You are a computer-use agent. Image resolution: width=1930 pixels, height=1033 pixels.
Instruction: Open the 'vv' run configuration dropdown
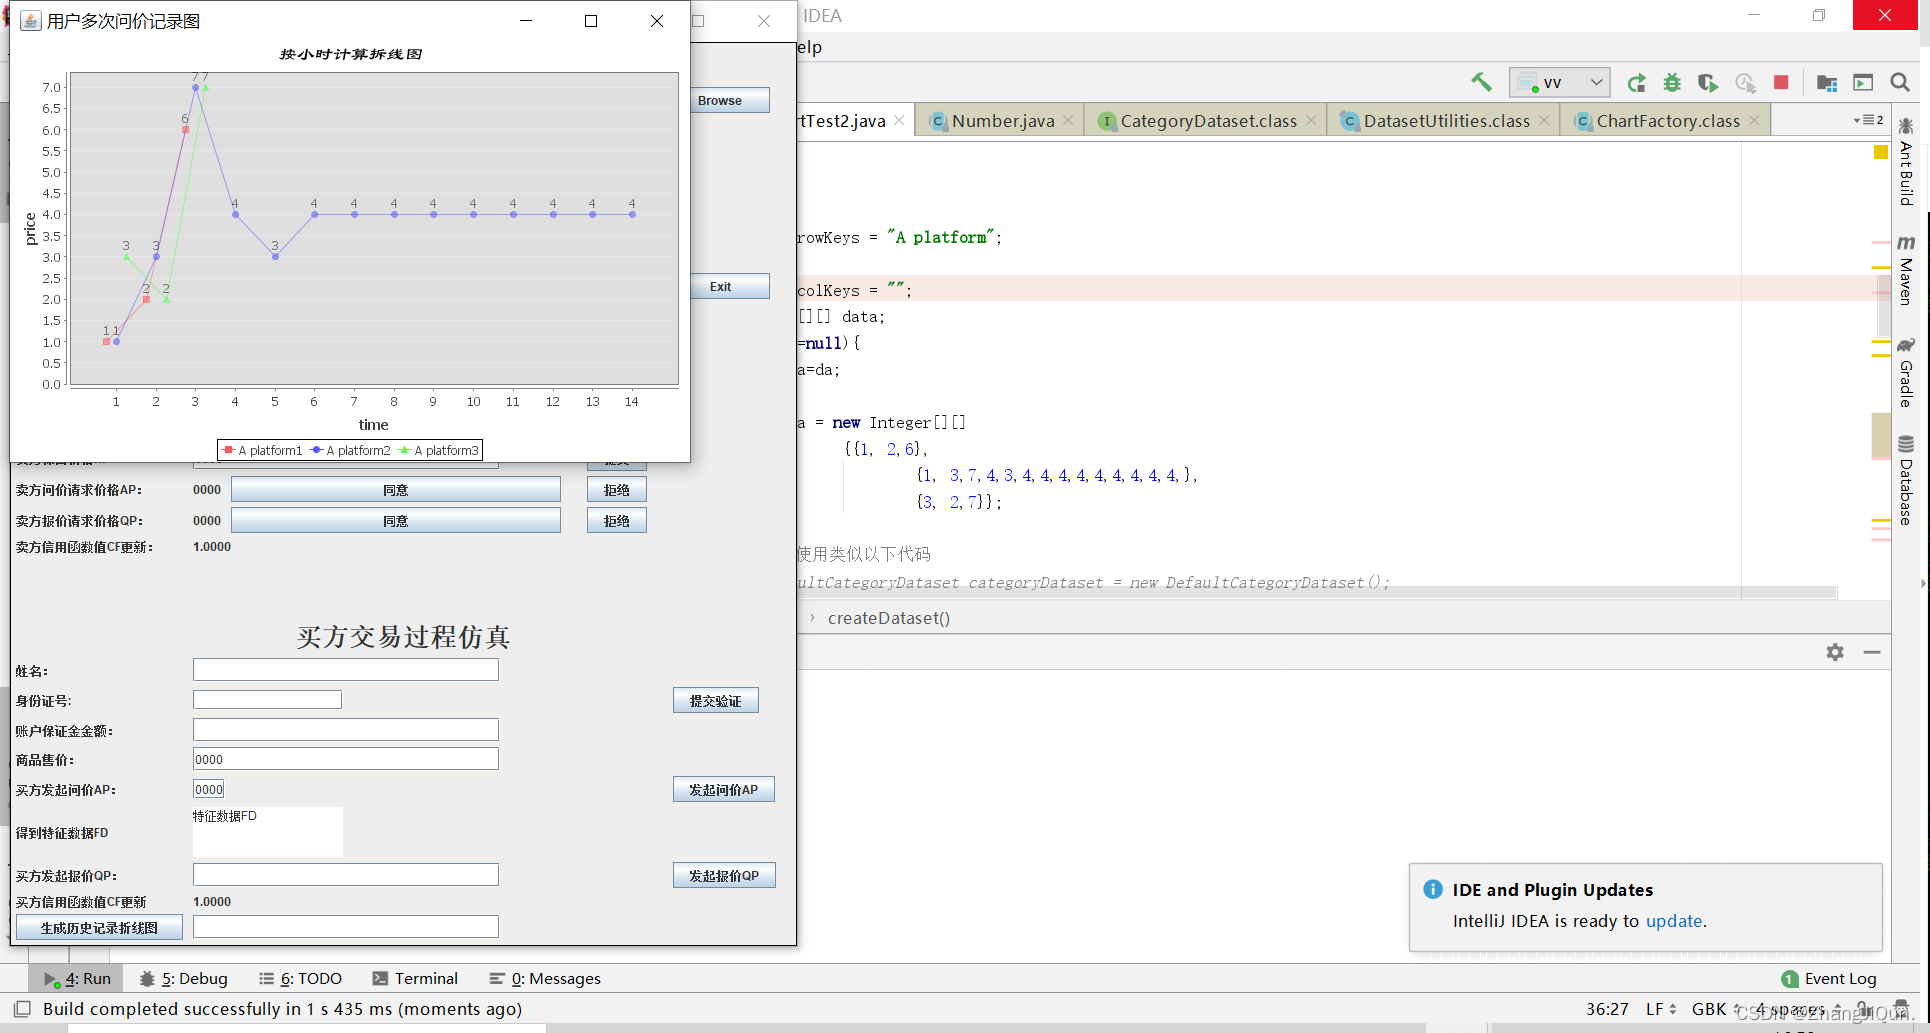(x=1595, y=82)
